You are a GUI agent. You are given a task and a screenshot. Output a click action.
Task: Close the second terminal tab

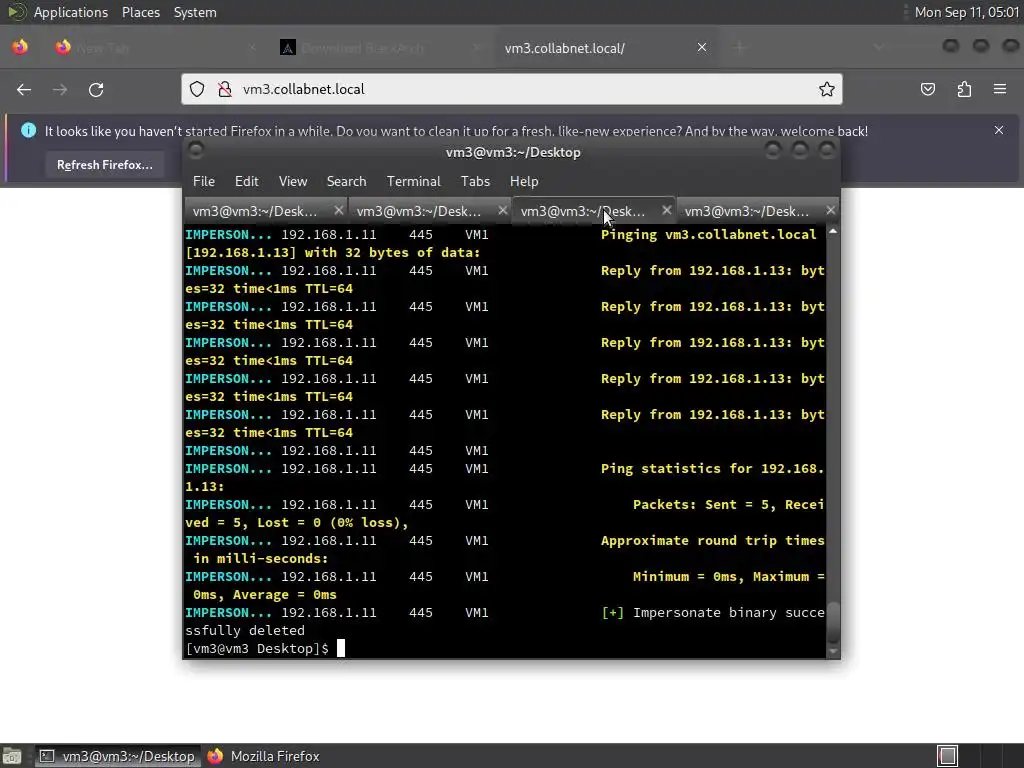click(x=502, y=210)
